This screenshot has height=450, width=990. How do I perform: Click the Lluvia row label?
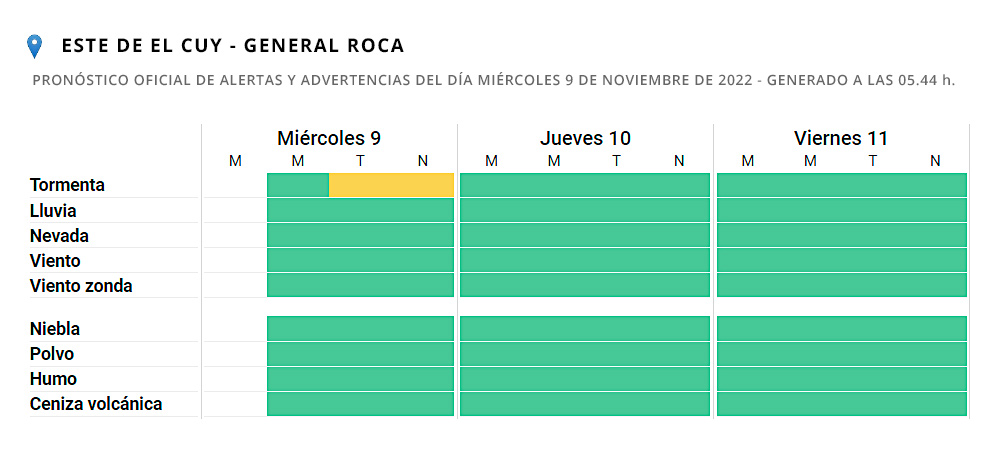(x=54, y=211)
